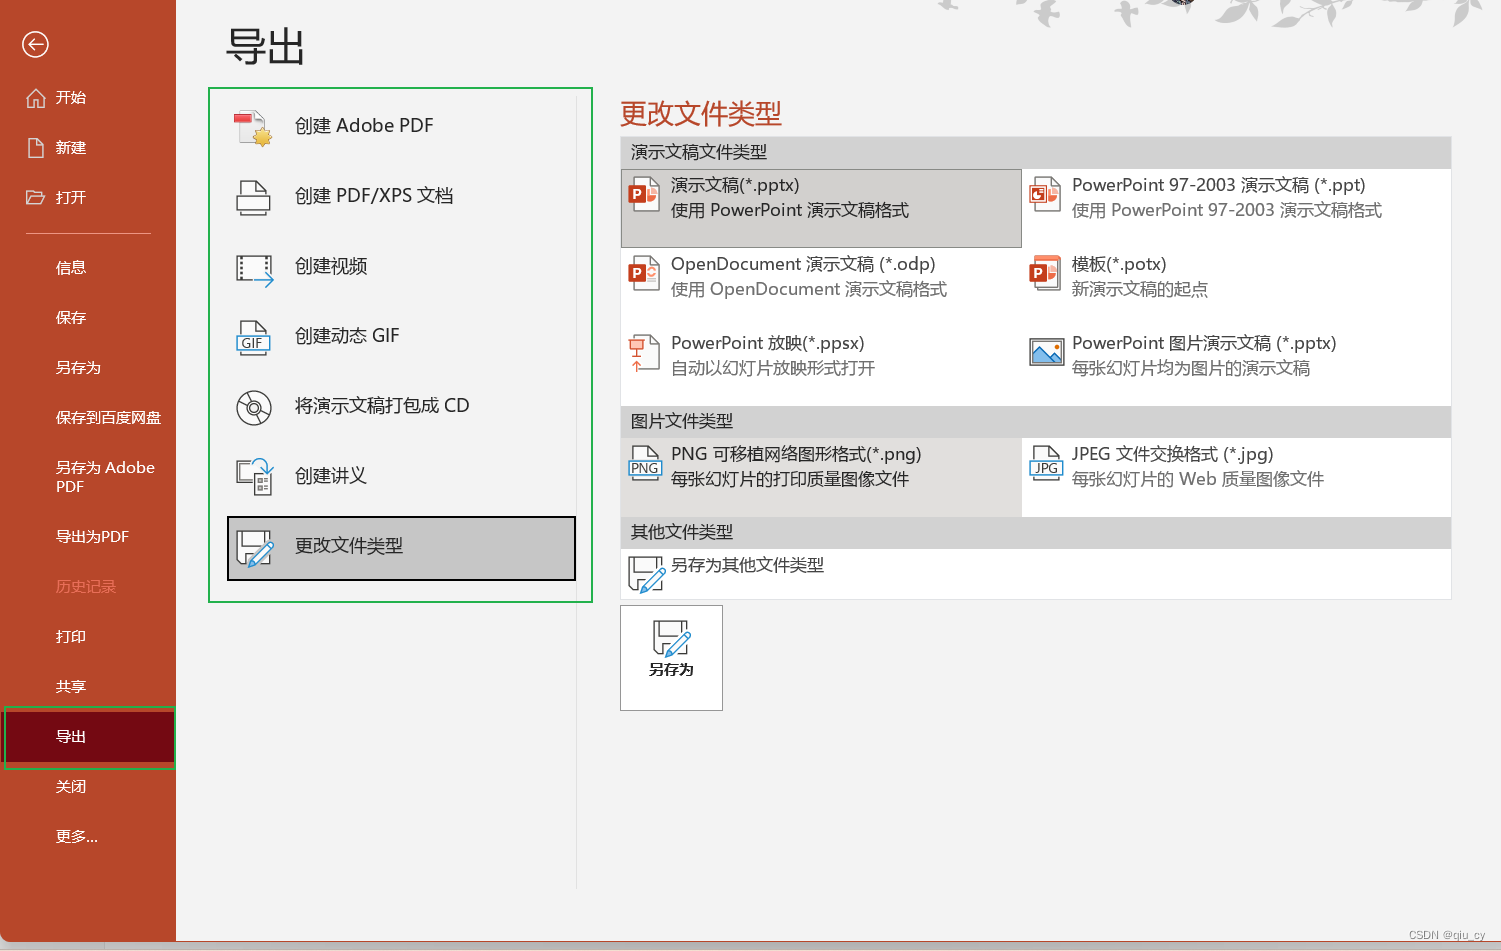The width and height of the screenshot is (1501, 951).
Task: Select 打开 text in the sidebar
Action: point(71,198)
